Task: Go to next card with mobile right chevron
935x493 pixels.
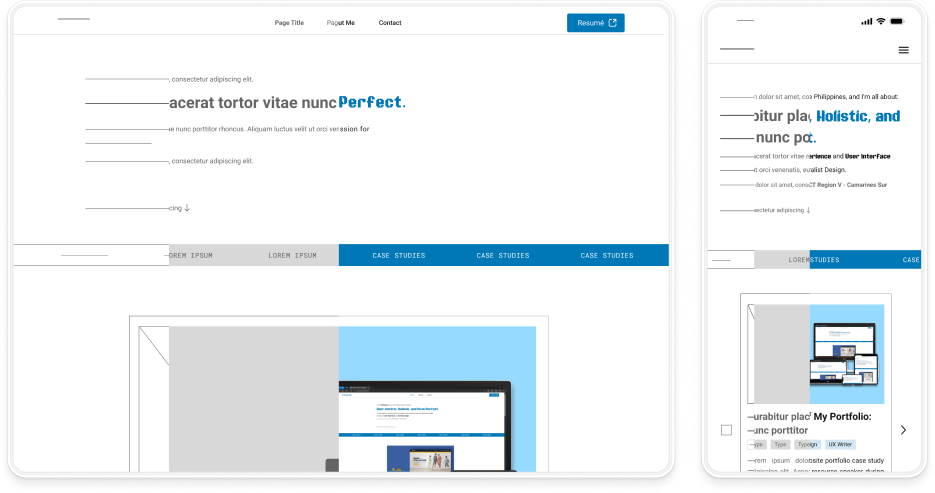Action: point(903,430)
